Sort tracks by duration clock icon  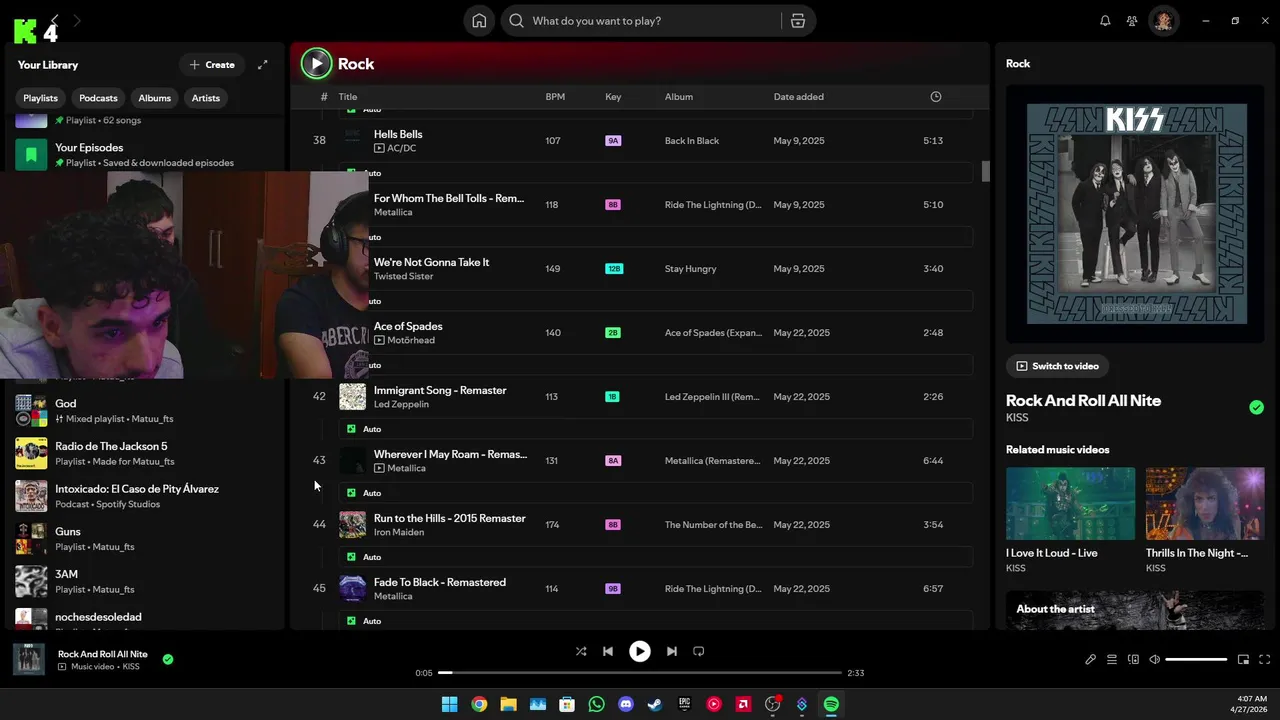click(936, 97)
